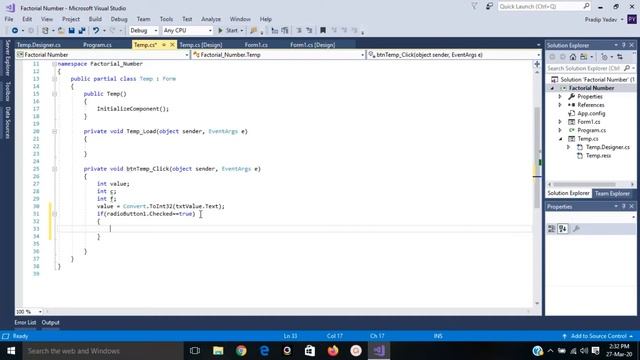
Task: Toggle the pin on the Temp.cs tab
Action: point(164,45)
